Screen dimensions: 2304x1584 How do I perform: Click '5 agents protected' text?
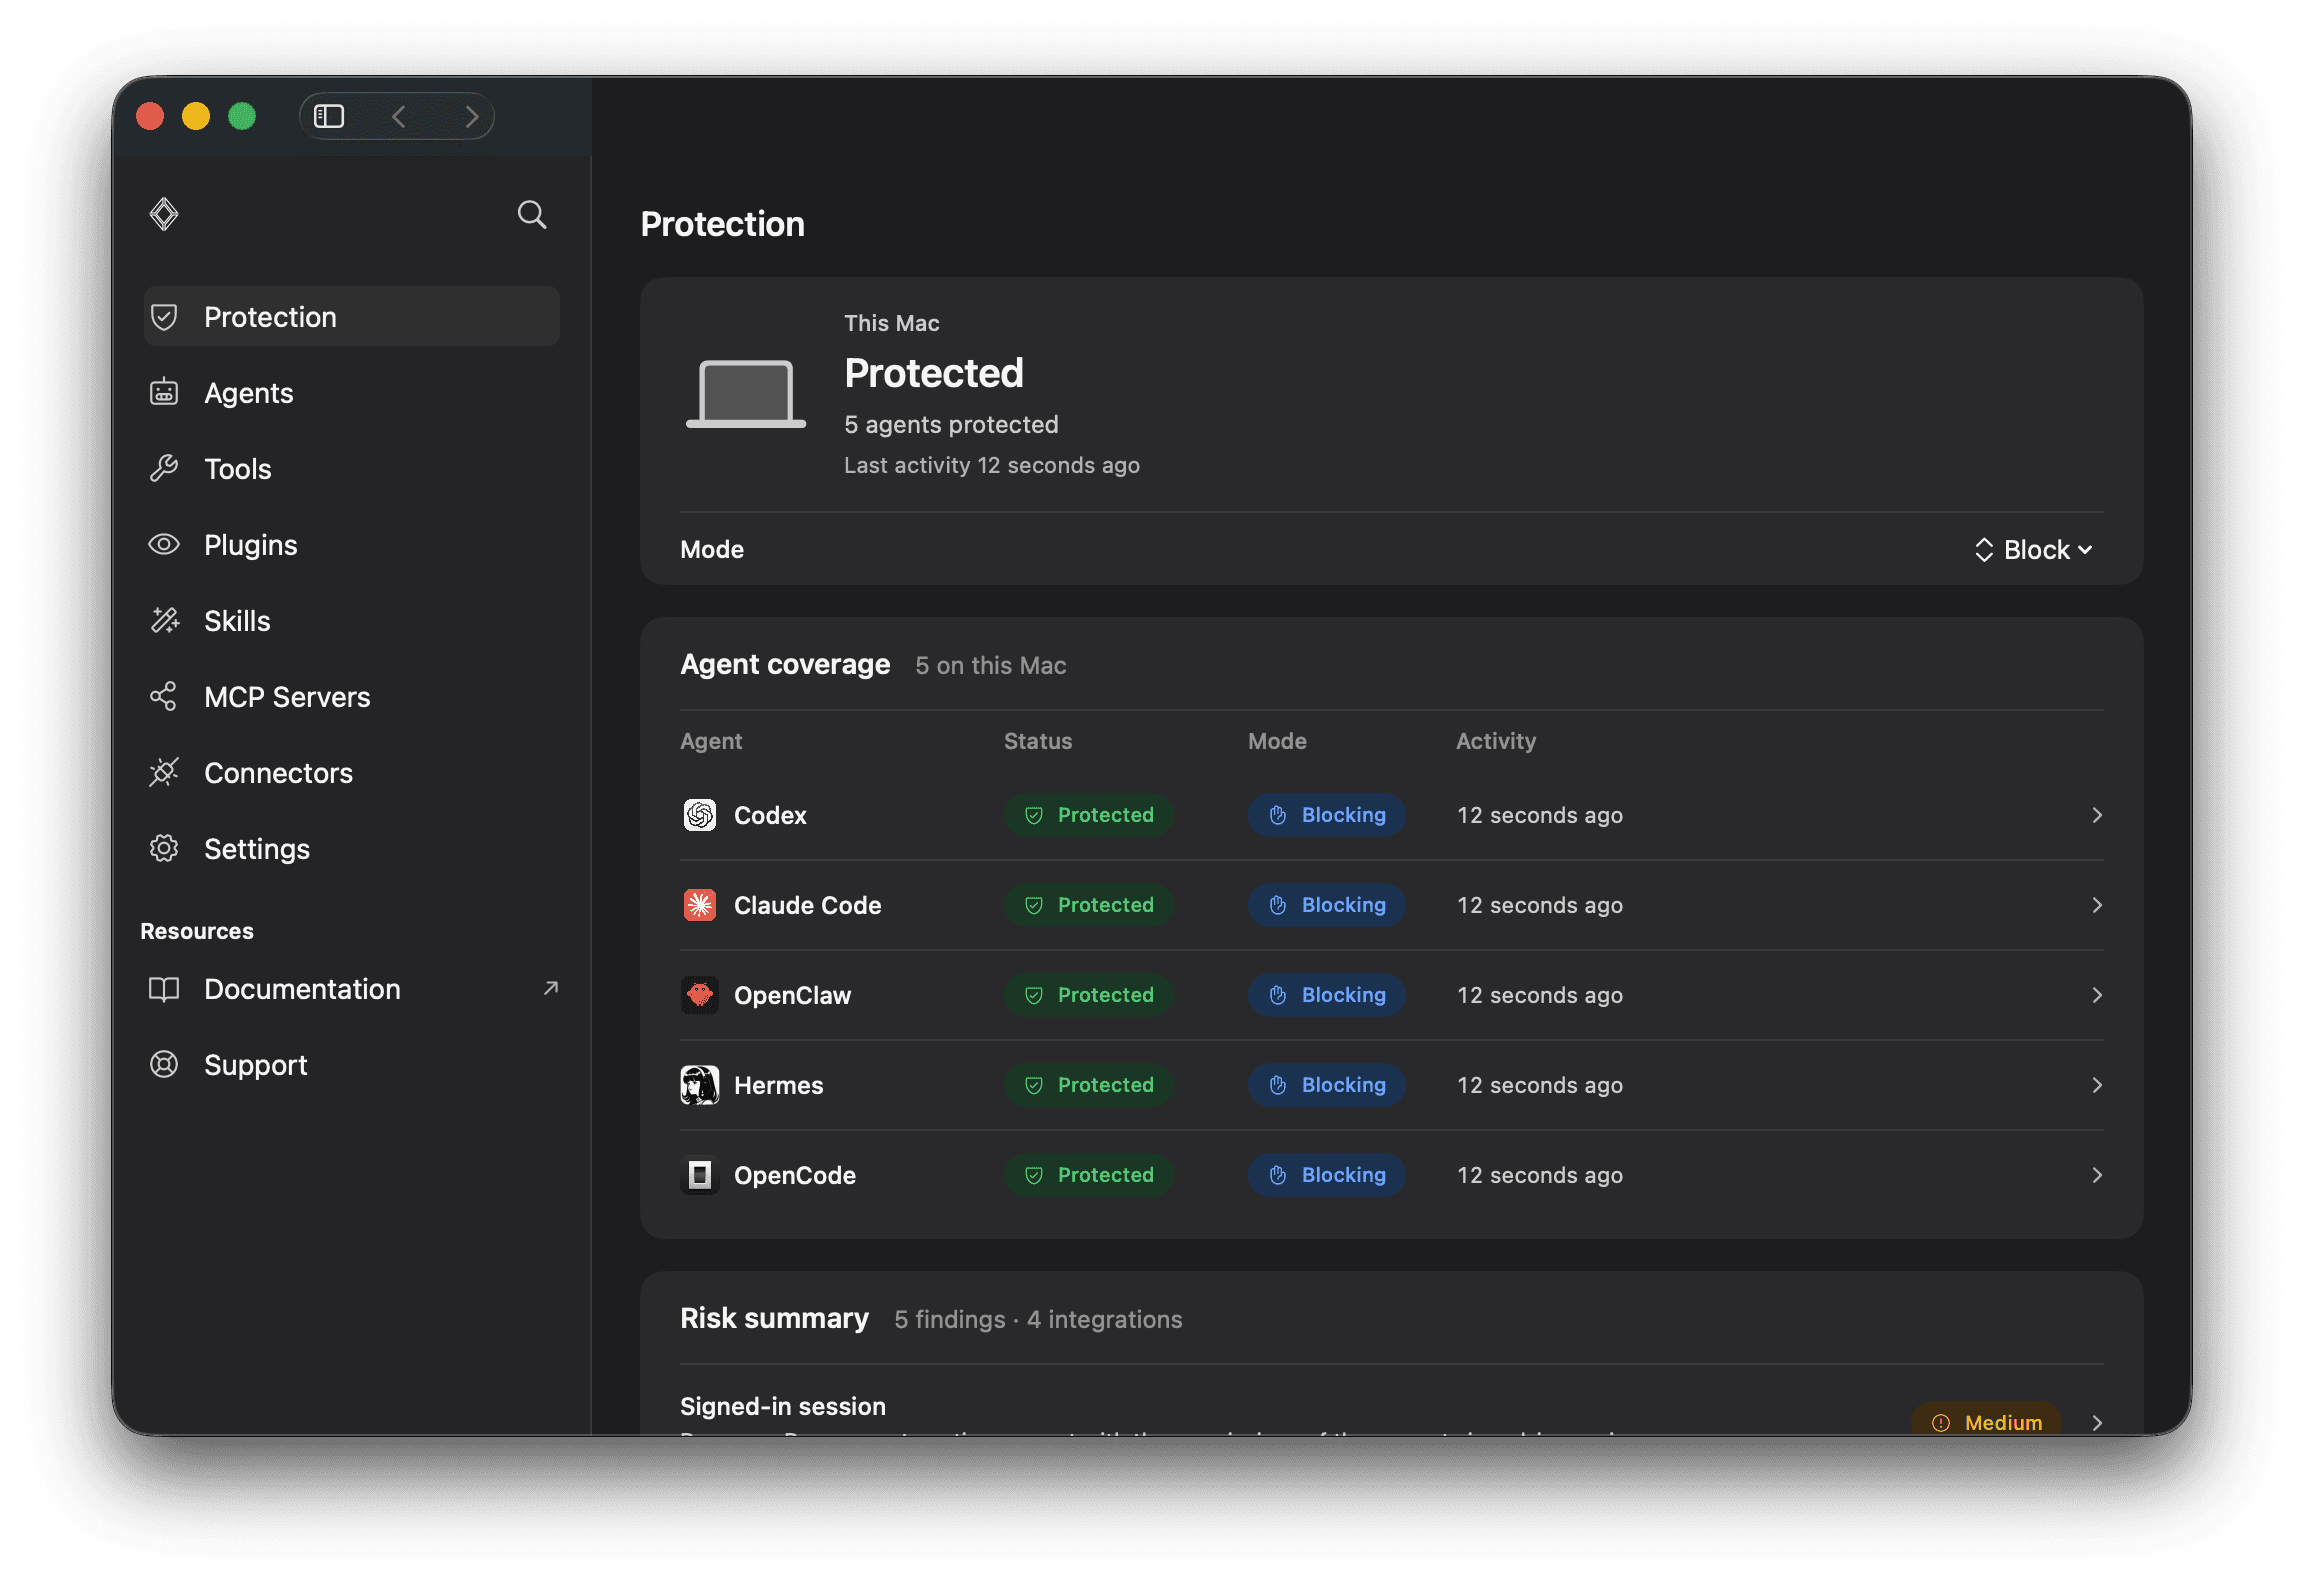click(951, 424)
